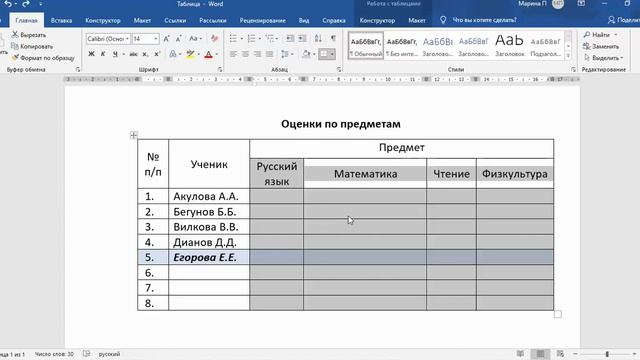Switch to the Справка tab
The width and height of the screenshot is (640, 360).
tap(334, 20)
